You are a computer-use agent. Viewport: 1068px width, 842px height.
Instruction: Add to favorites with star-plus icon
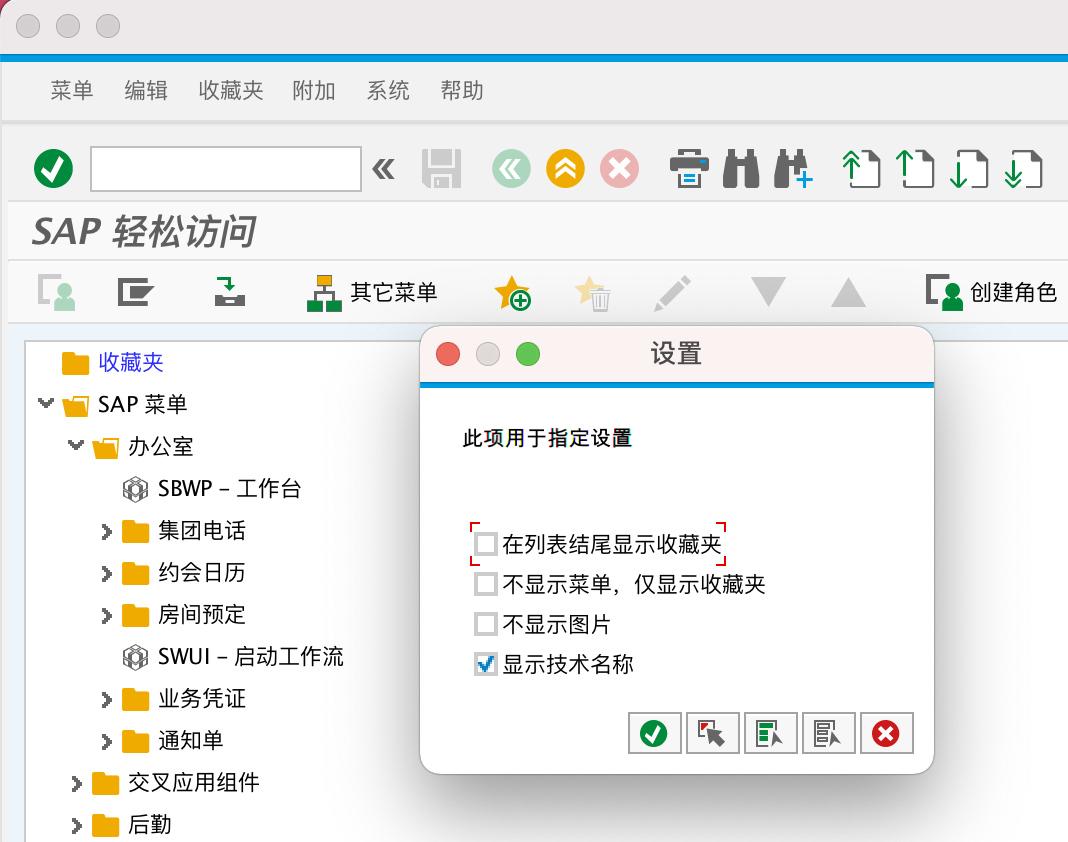[x=512, y=293]
